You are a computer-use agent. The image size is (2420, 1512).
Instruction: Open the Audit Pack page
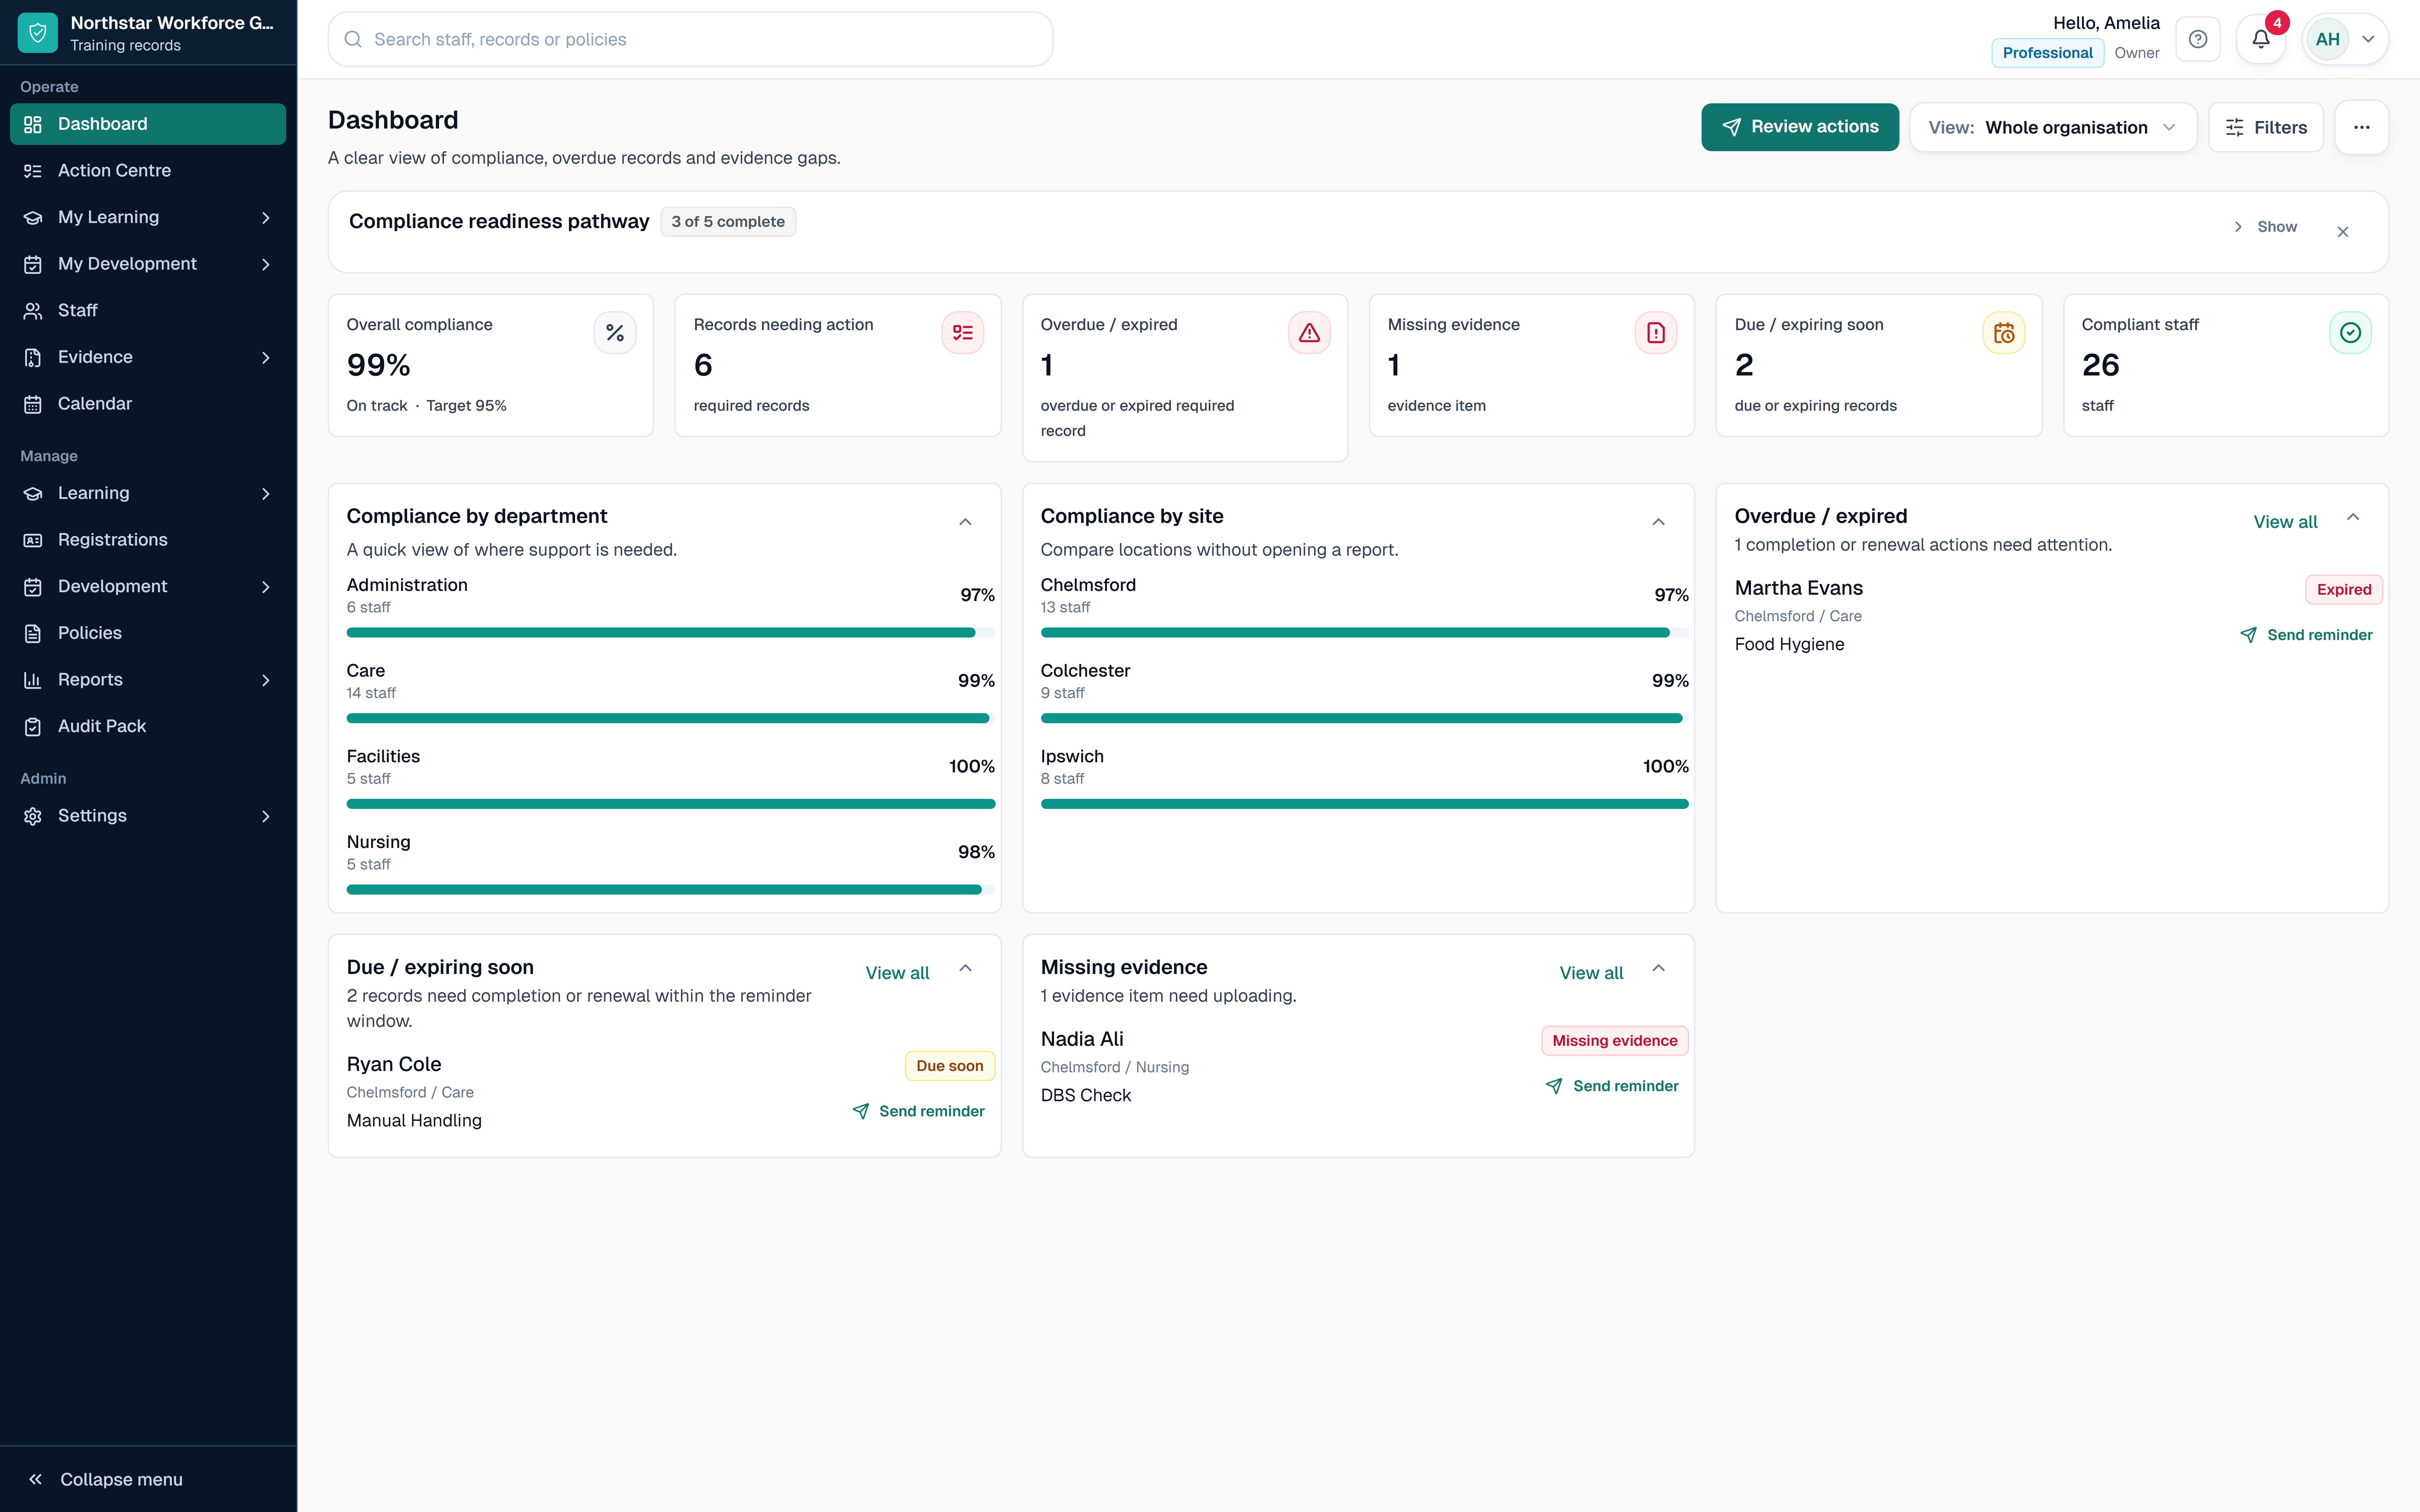point(148,727)
